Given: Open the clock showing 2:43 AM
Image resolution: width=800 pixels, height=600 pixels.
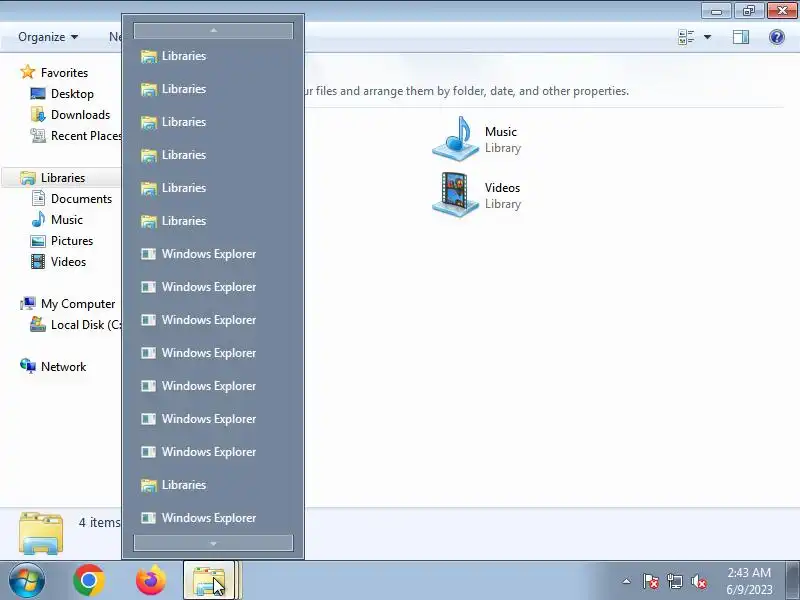Looking at the screenshot, I should point(749,581).
